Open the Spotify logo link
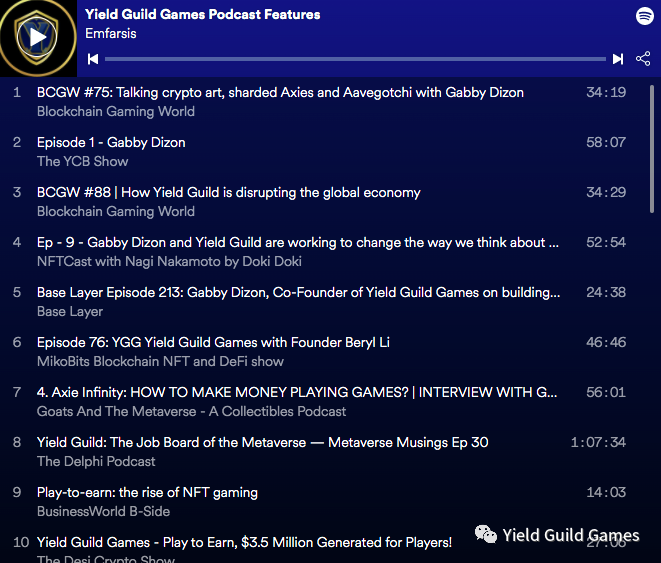Image resolution: width=661 pixels, height=563 pixels. coord(645,16)
